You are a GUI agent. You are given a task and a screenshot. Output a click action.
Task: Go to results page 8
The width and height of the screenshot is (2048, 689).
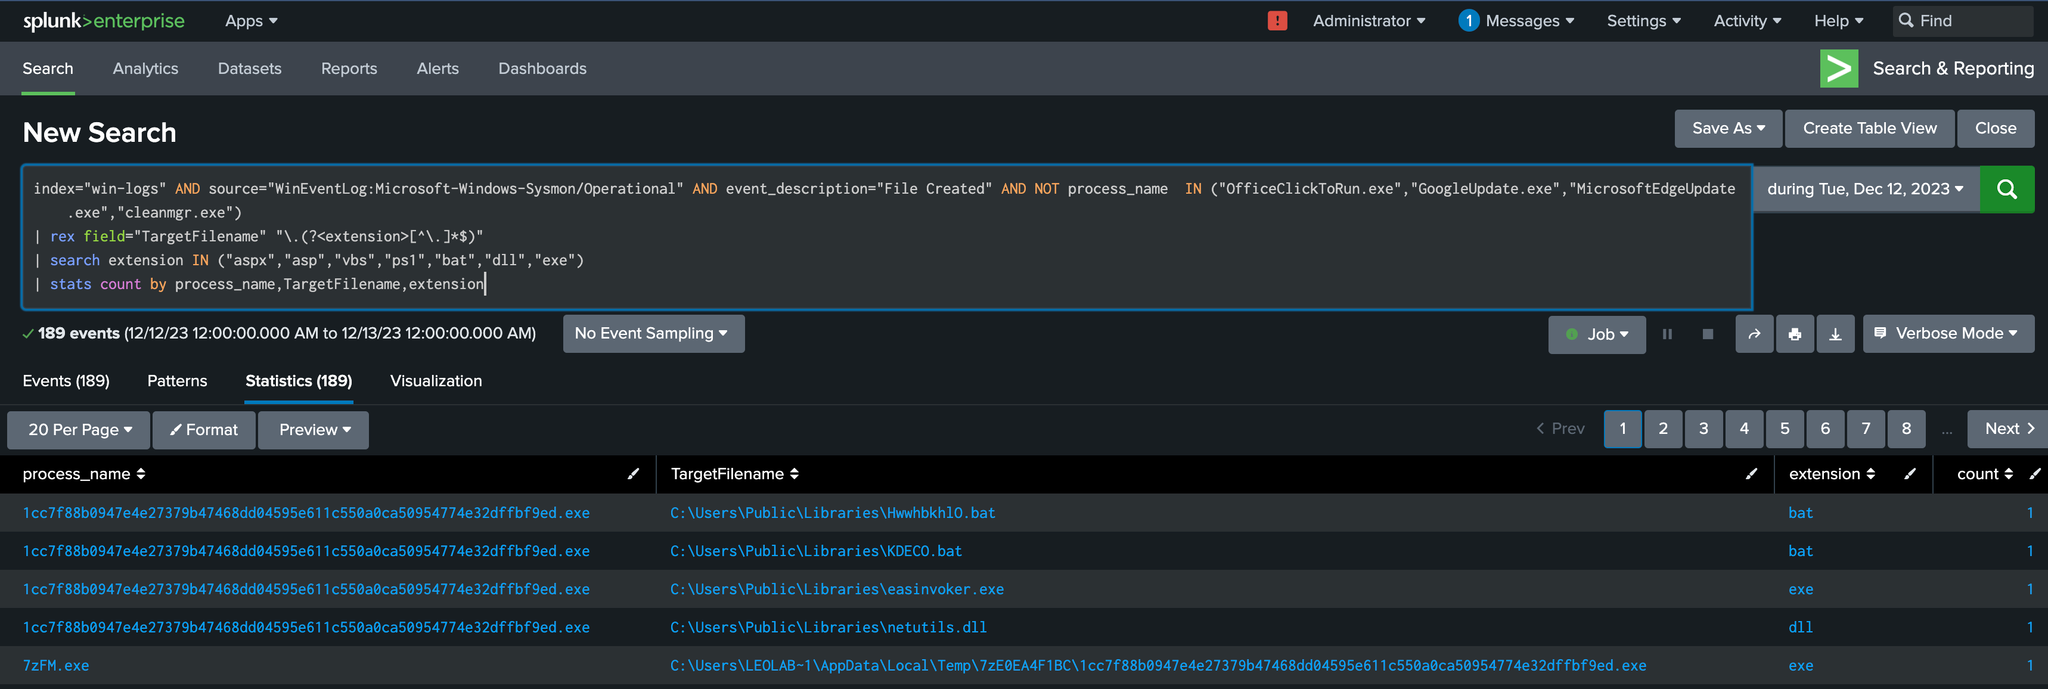1906,429
